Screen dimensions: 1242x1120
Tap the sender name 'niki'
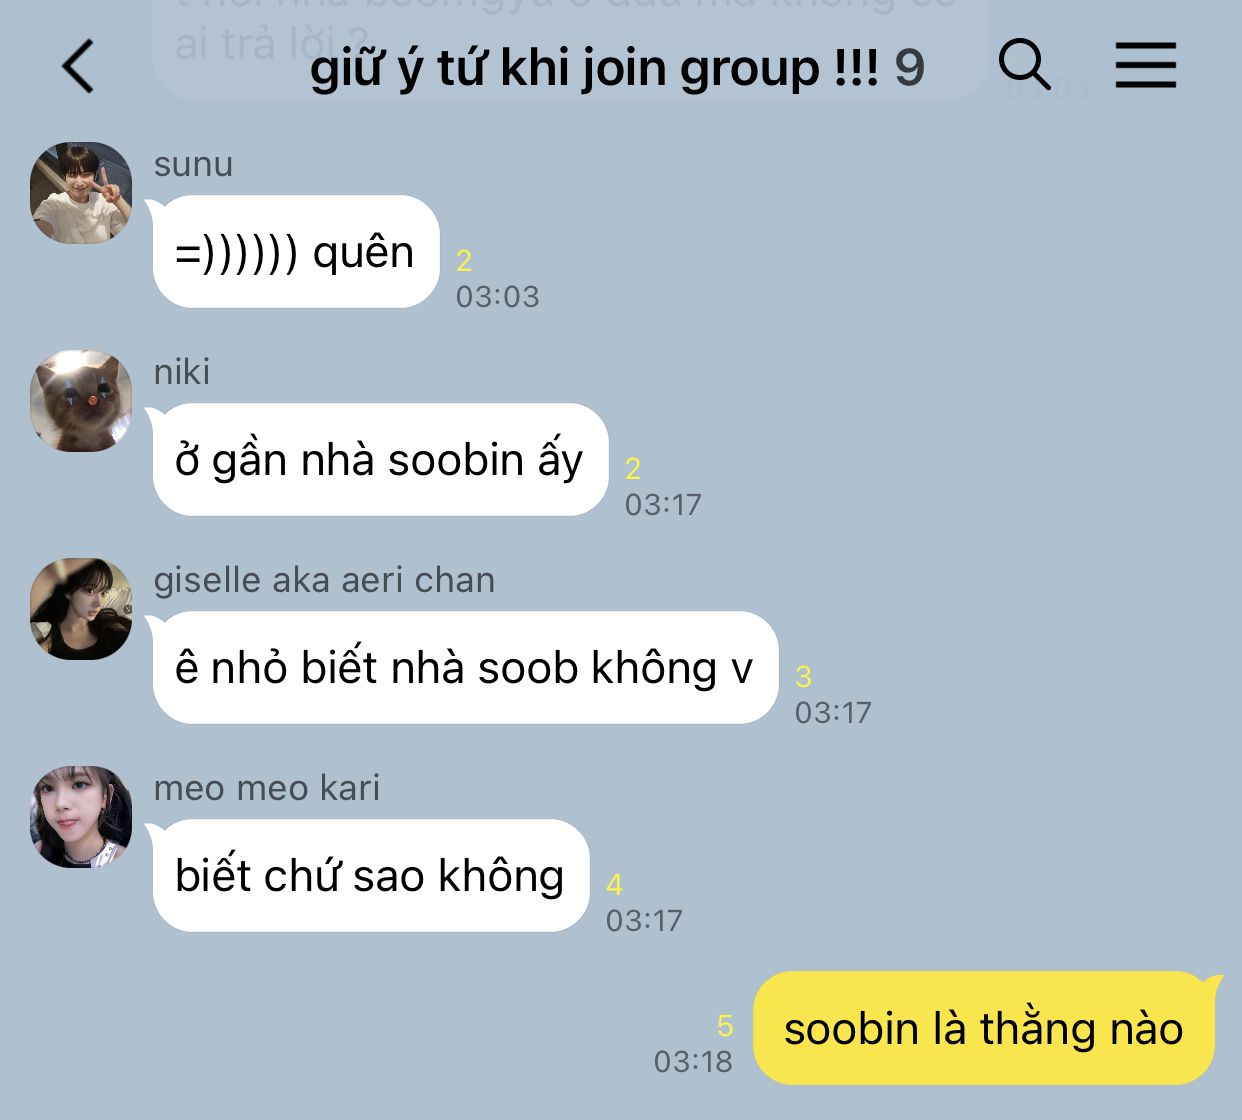point(182,372)
